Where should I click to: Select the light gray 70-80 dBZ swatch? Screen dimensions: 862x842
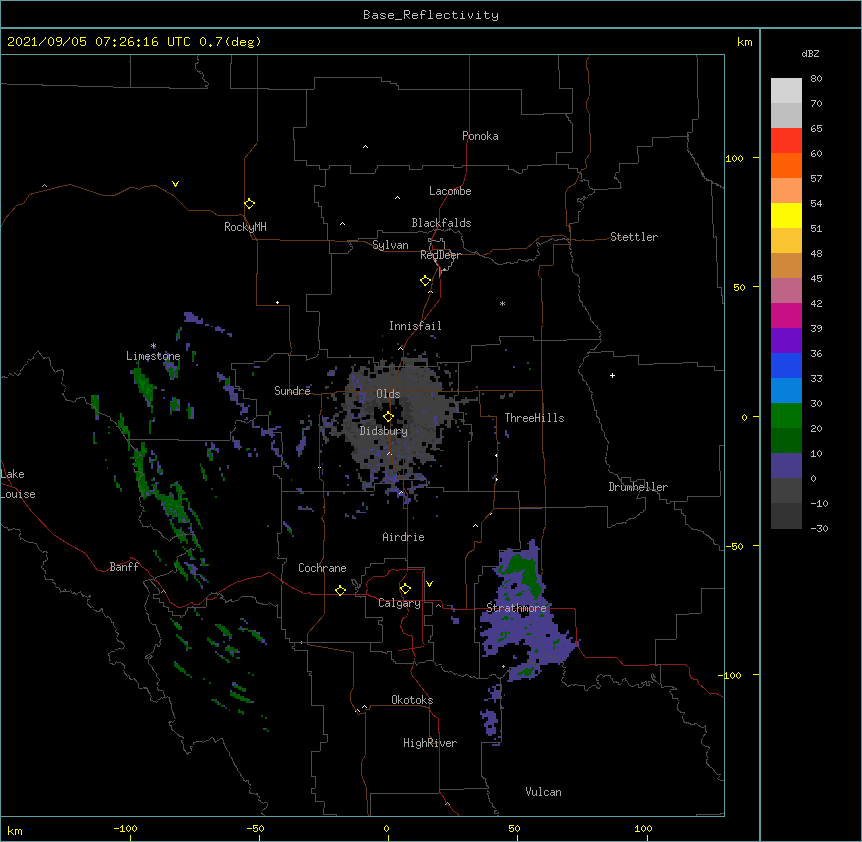786,91
